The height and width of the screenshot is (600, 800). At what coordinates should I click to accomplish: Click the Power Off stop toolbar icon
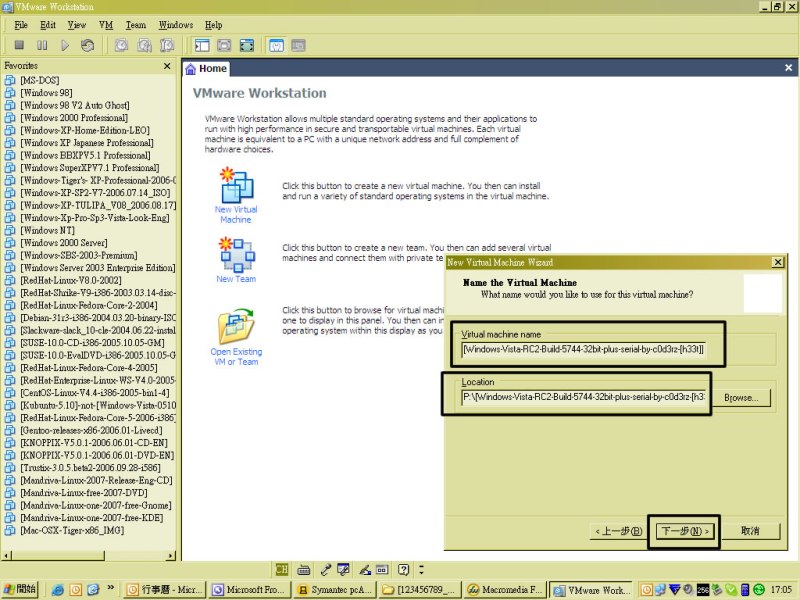coord(19,45)
